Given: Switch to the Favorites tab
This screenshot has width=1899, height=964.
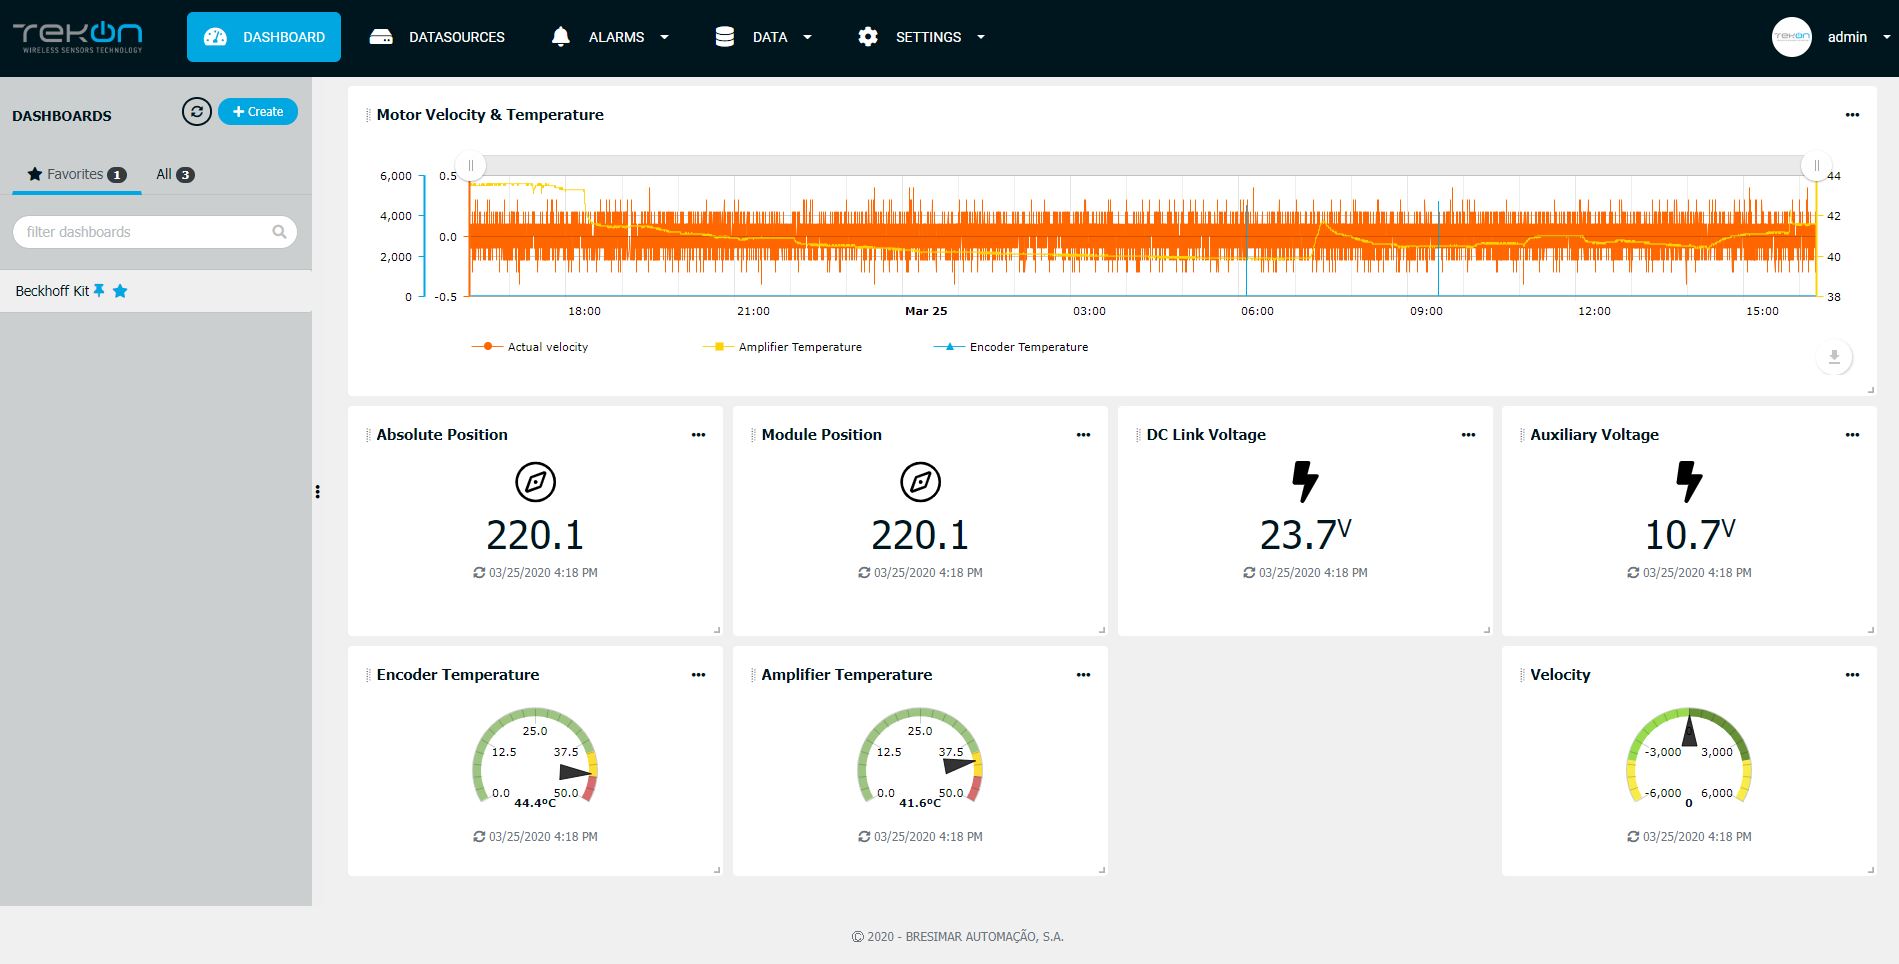Looking at the screenshot, I should click(x=77, y=174).
